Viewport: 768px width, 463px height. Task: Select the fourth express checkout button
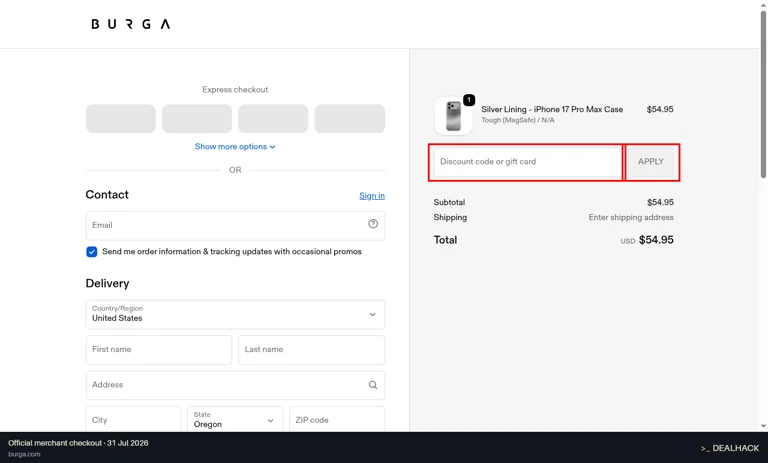(x=350, y=119)
